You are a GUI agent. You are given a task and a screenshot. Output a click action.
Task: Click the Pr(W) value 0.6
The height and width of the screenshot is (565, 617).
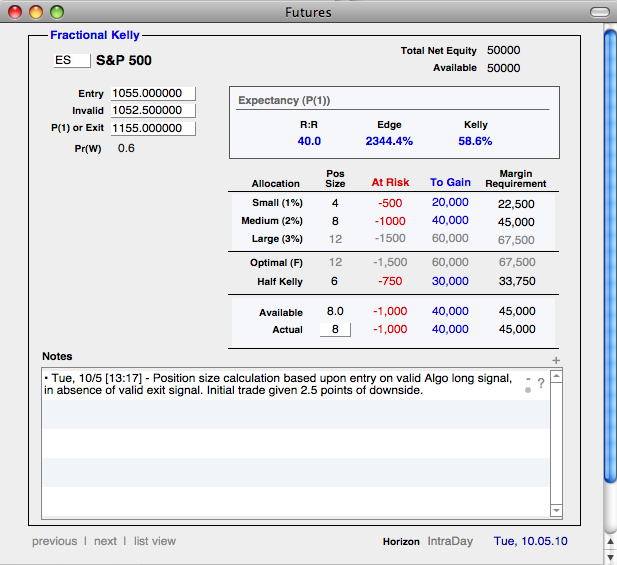[x=126, y=148]
